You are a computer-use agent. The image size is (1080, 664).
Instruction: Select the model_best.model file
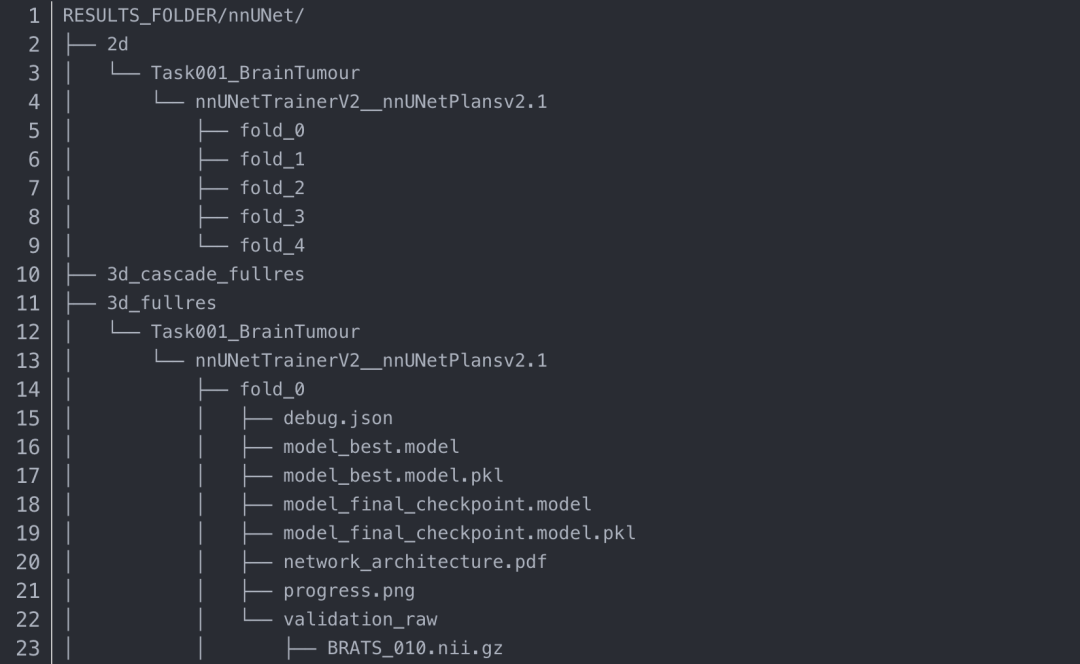tap(371, 446)
